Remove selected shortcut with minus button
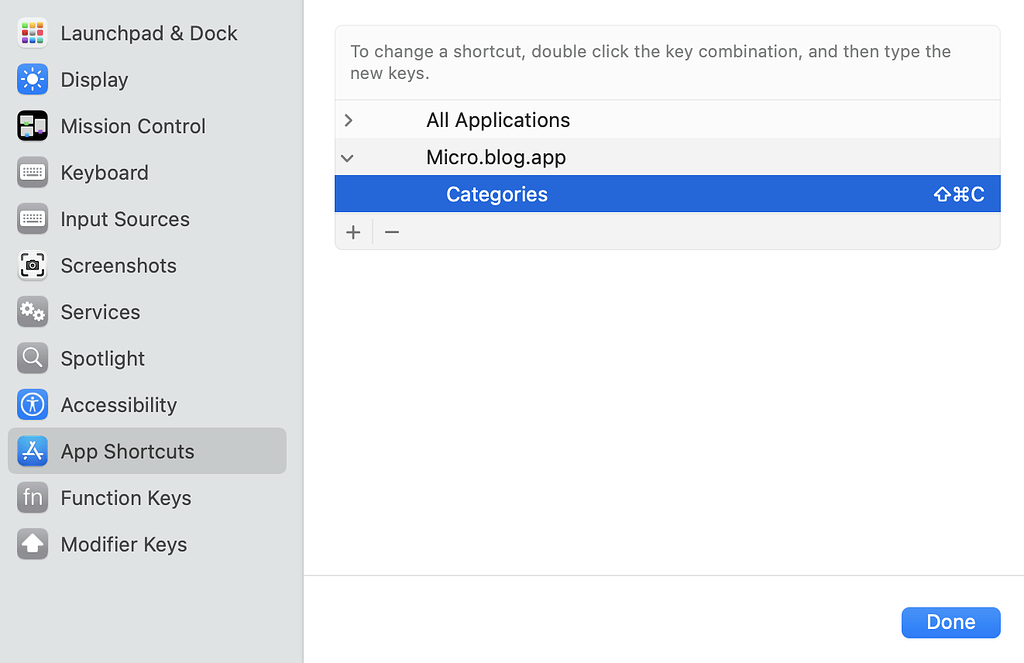Viewport: 1024px width, 663px height. point(391,231)
